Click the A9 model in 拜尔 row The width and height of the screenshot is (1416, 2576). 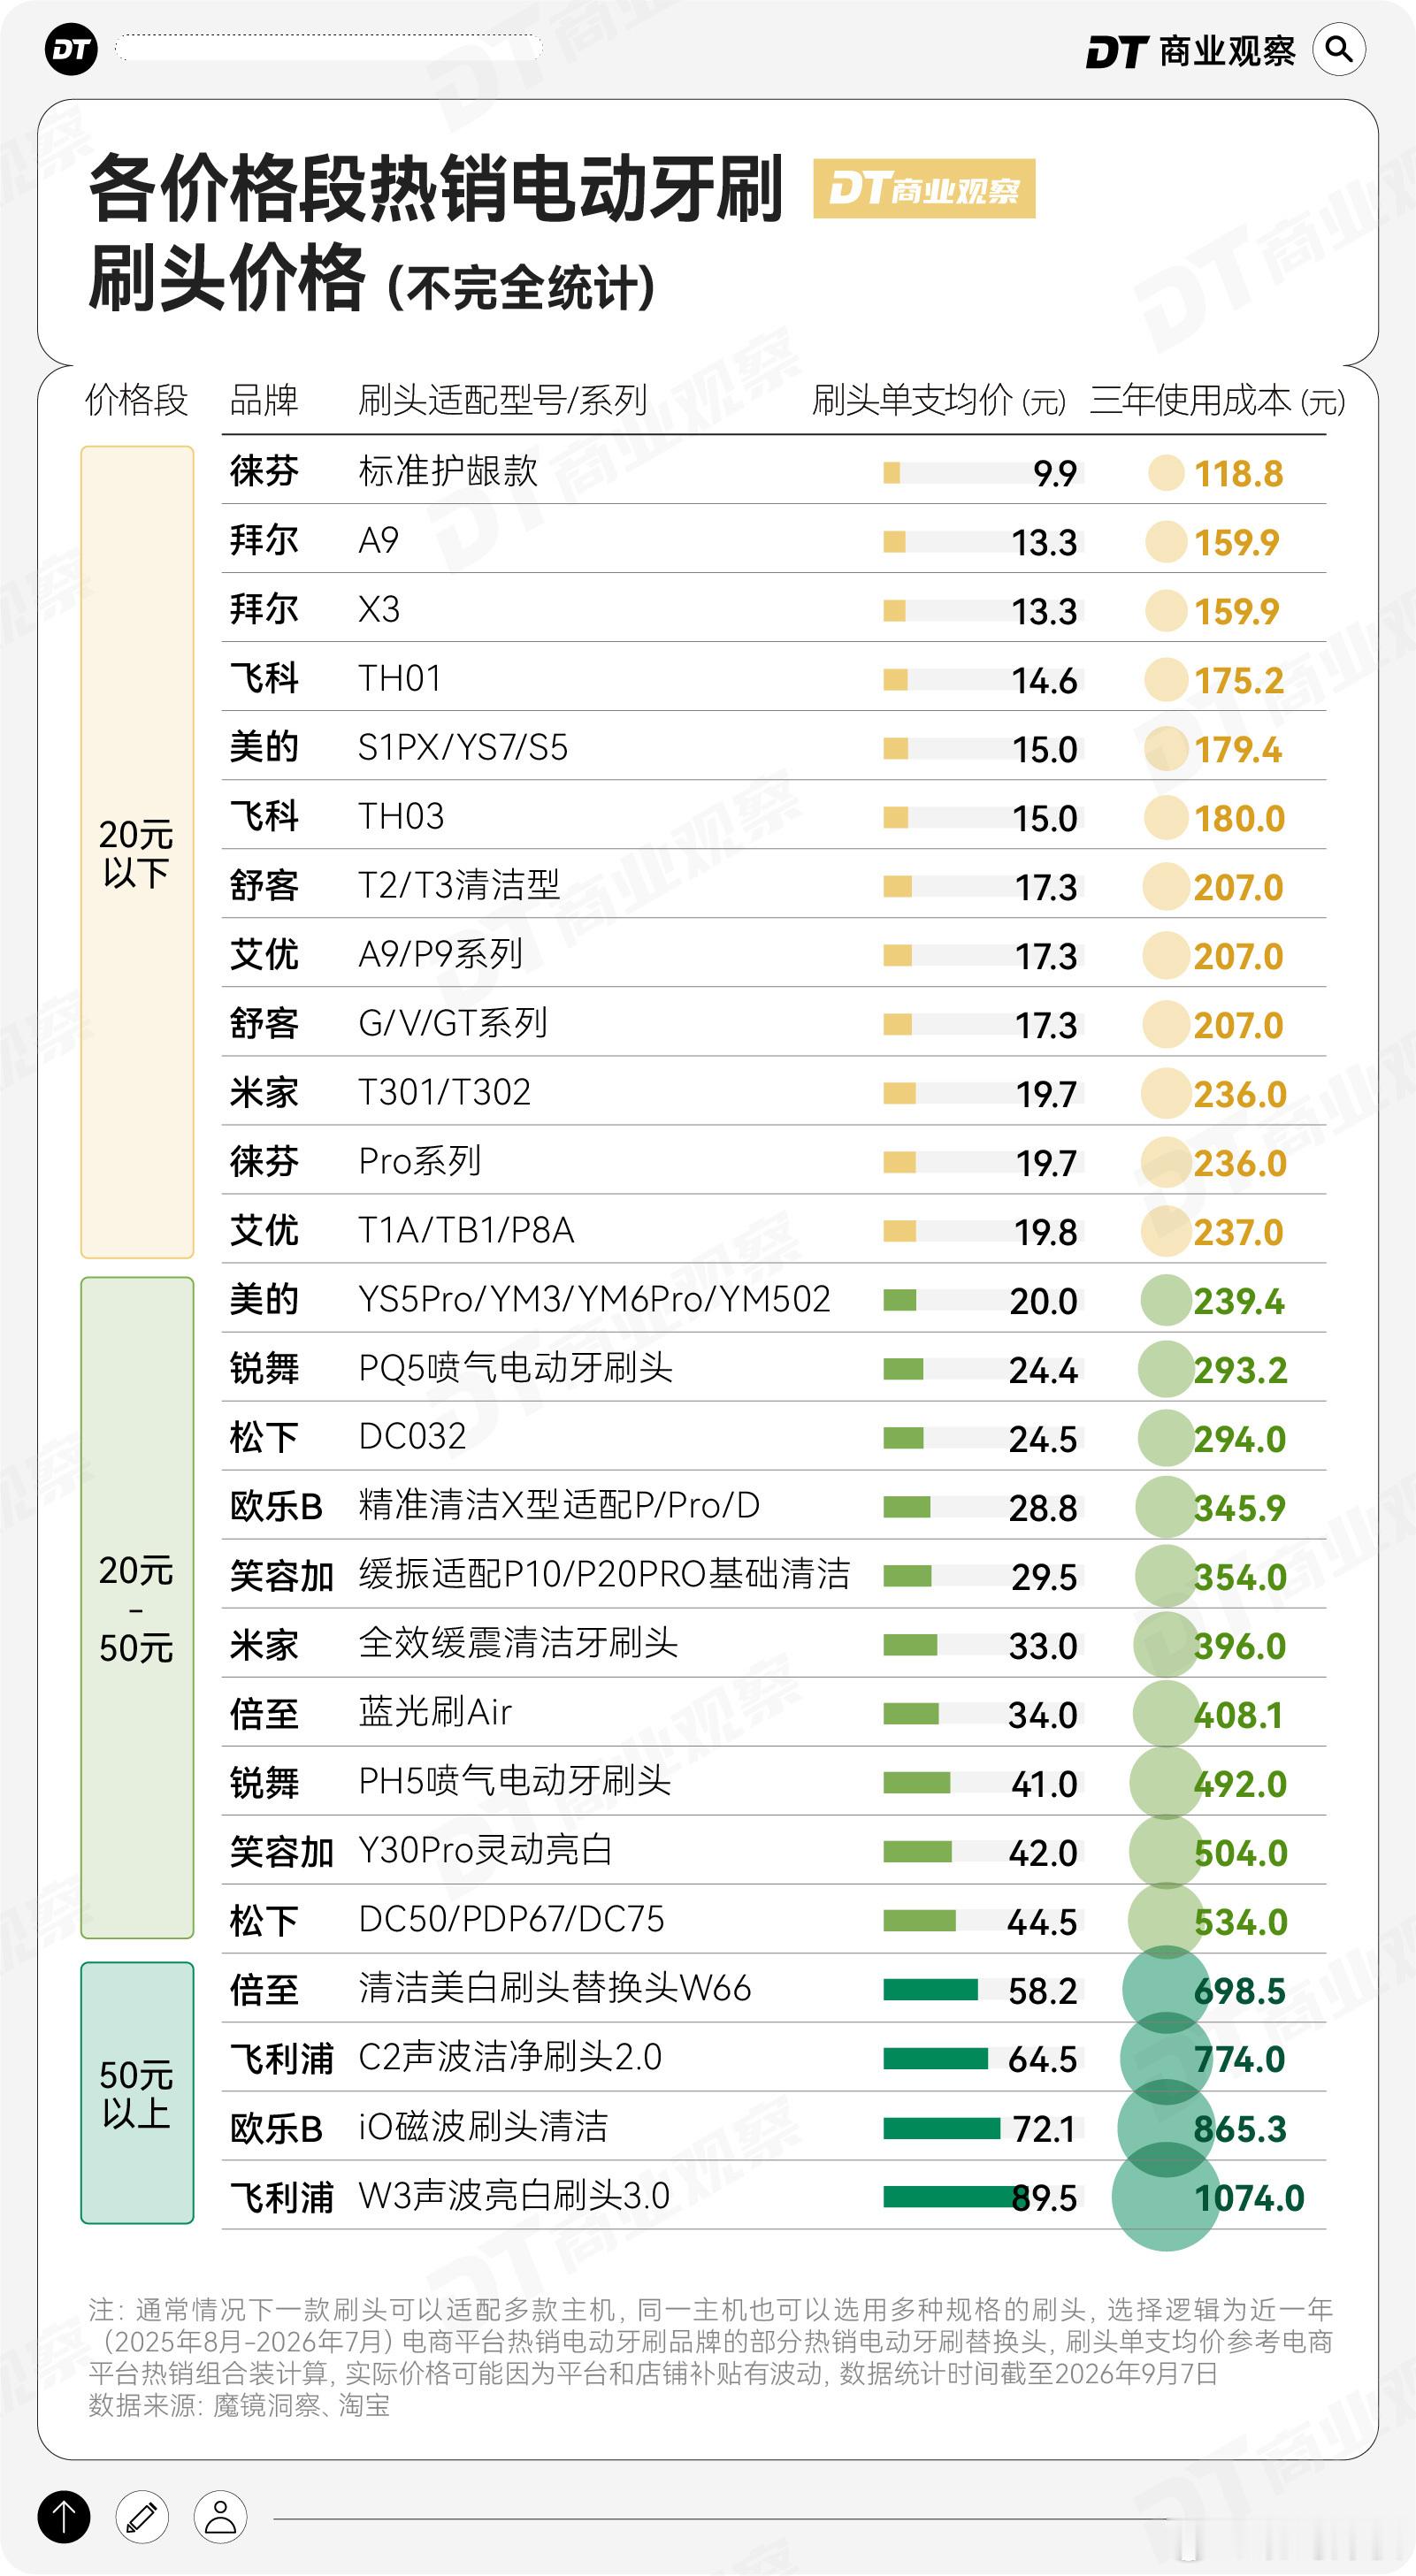point(378,540)
